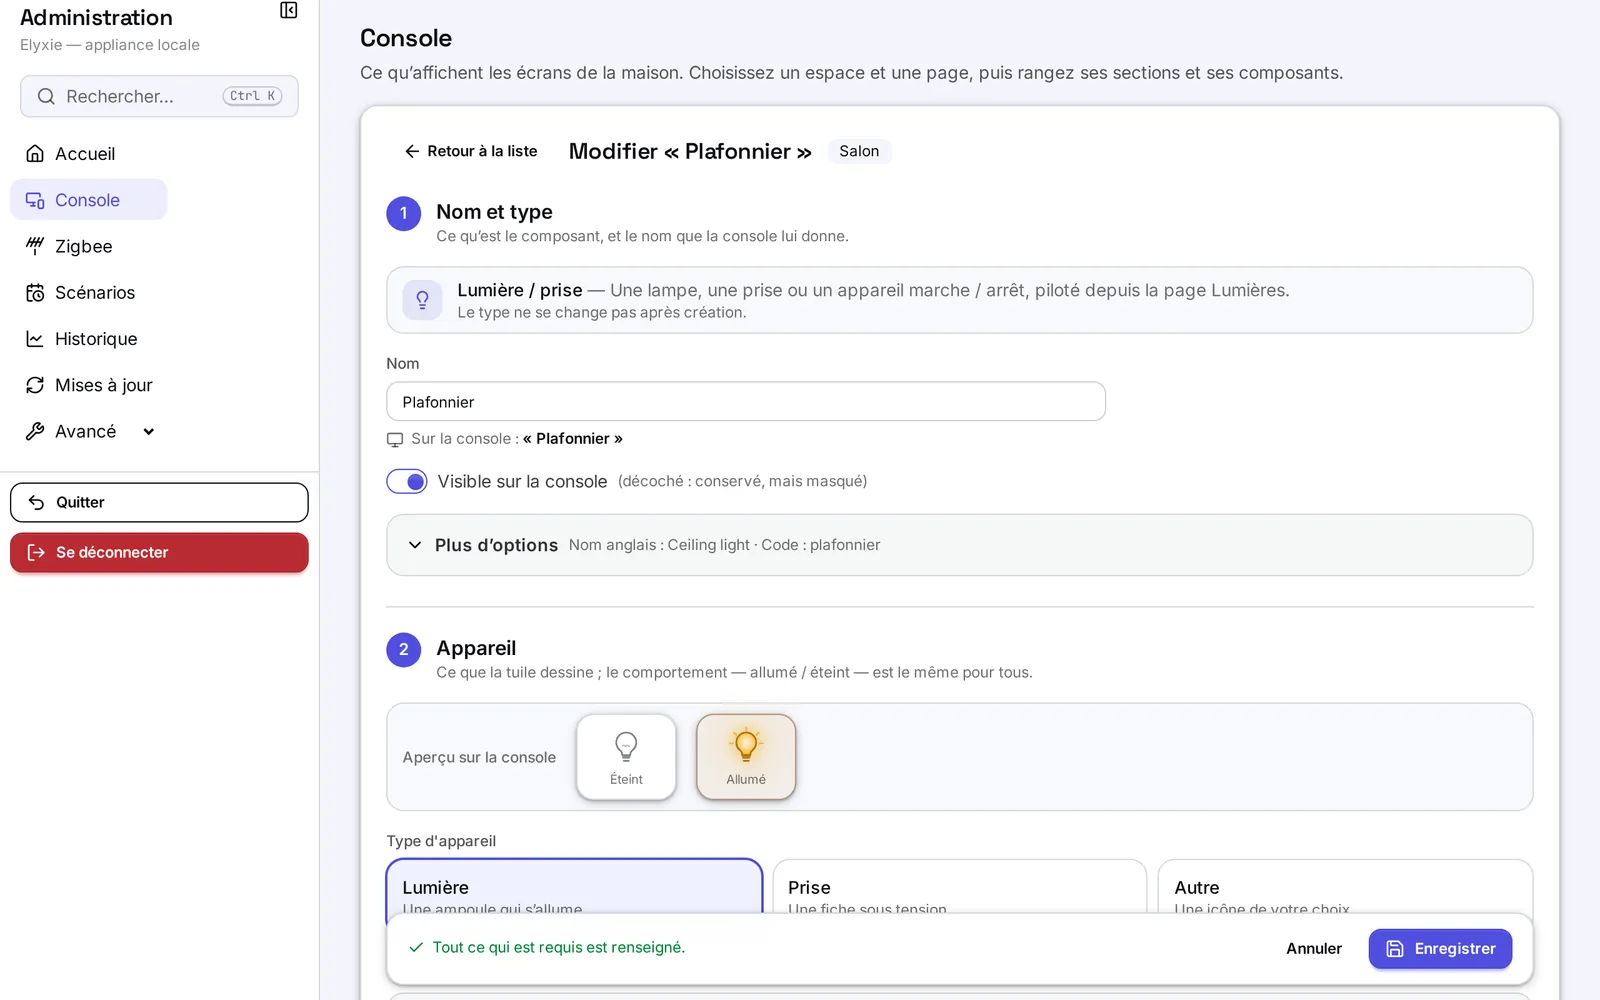Click the Scénarios calendar-clock icon
This screenshot has height=1000, width=1600.
(x=35, y=293)
